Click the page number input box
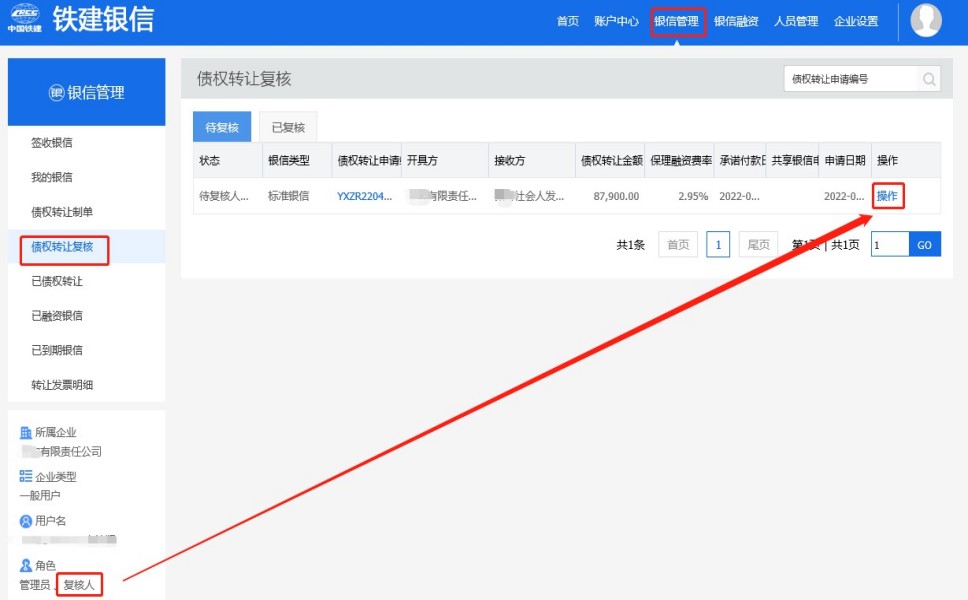This screenshot has height=600, width=968. 889,244
